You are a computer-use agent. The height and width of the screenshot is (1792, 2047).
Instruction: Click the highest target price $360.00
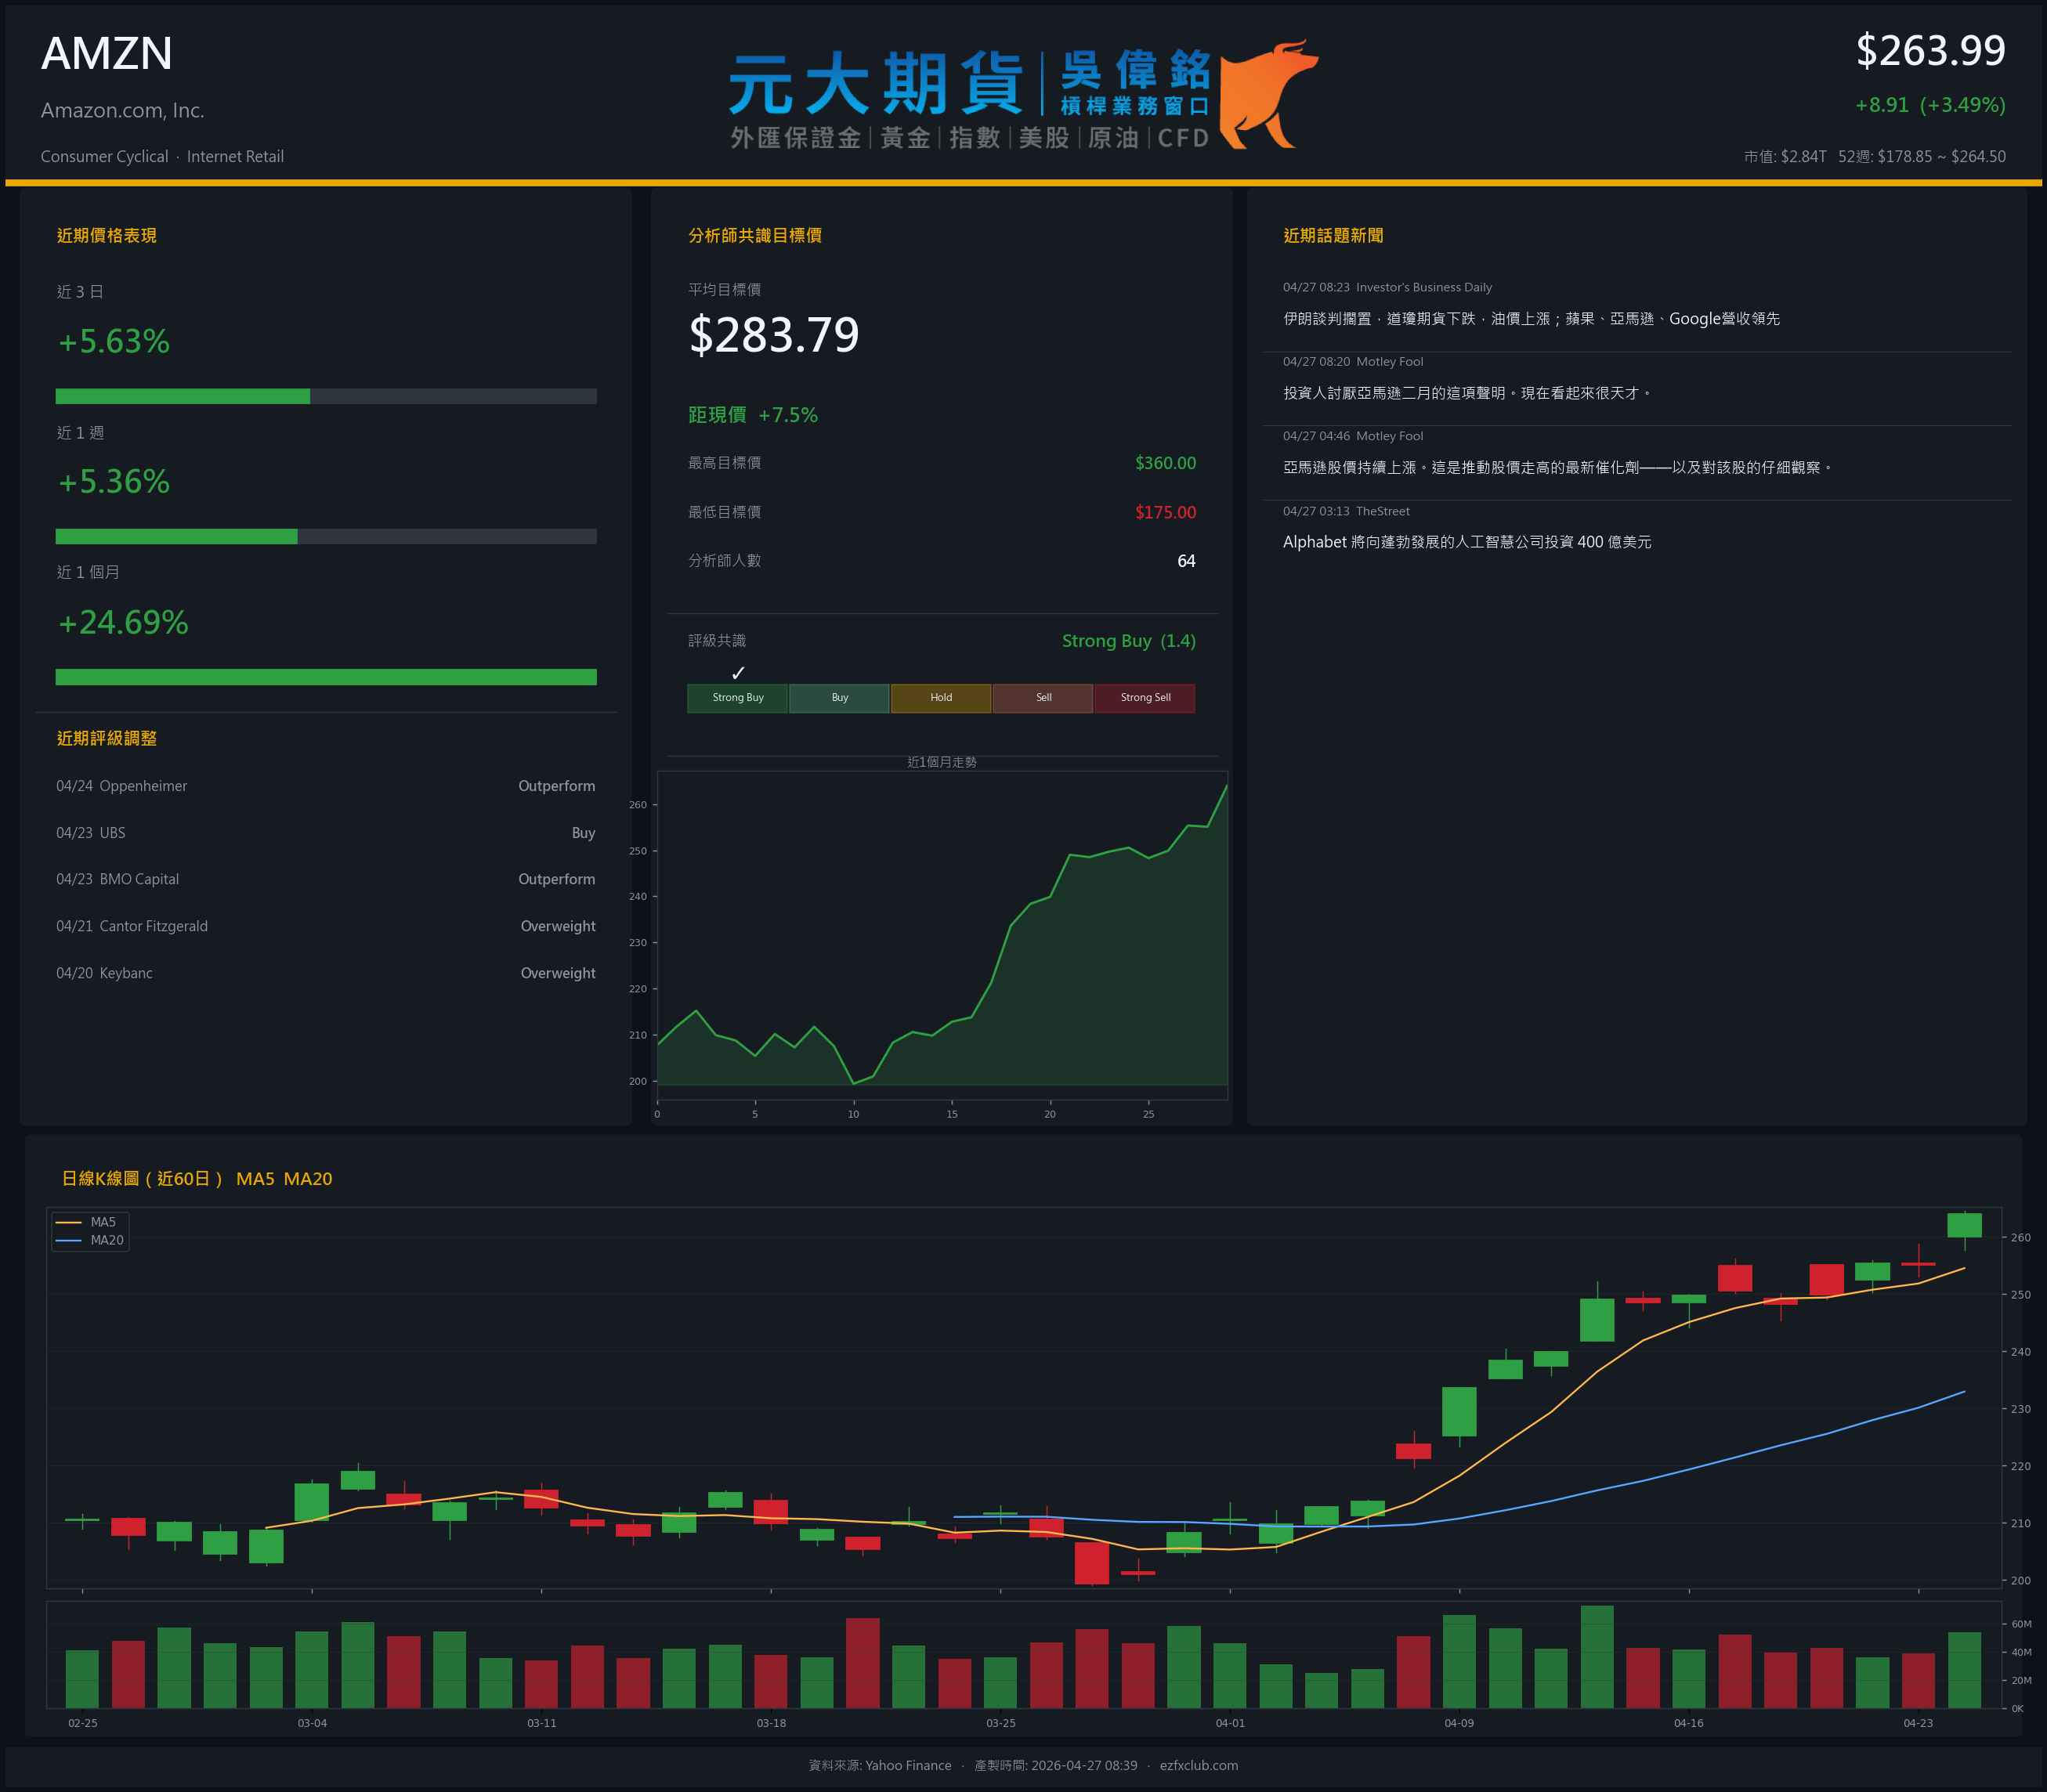1165,463
